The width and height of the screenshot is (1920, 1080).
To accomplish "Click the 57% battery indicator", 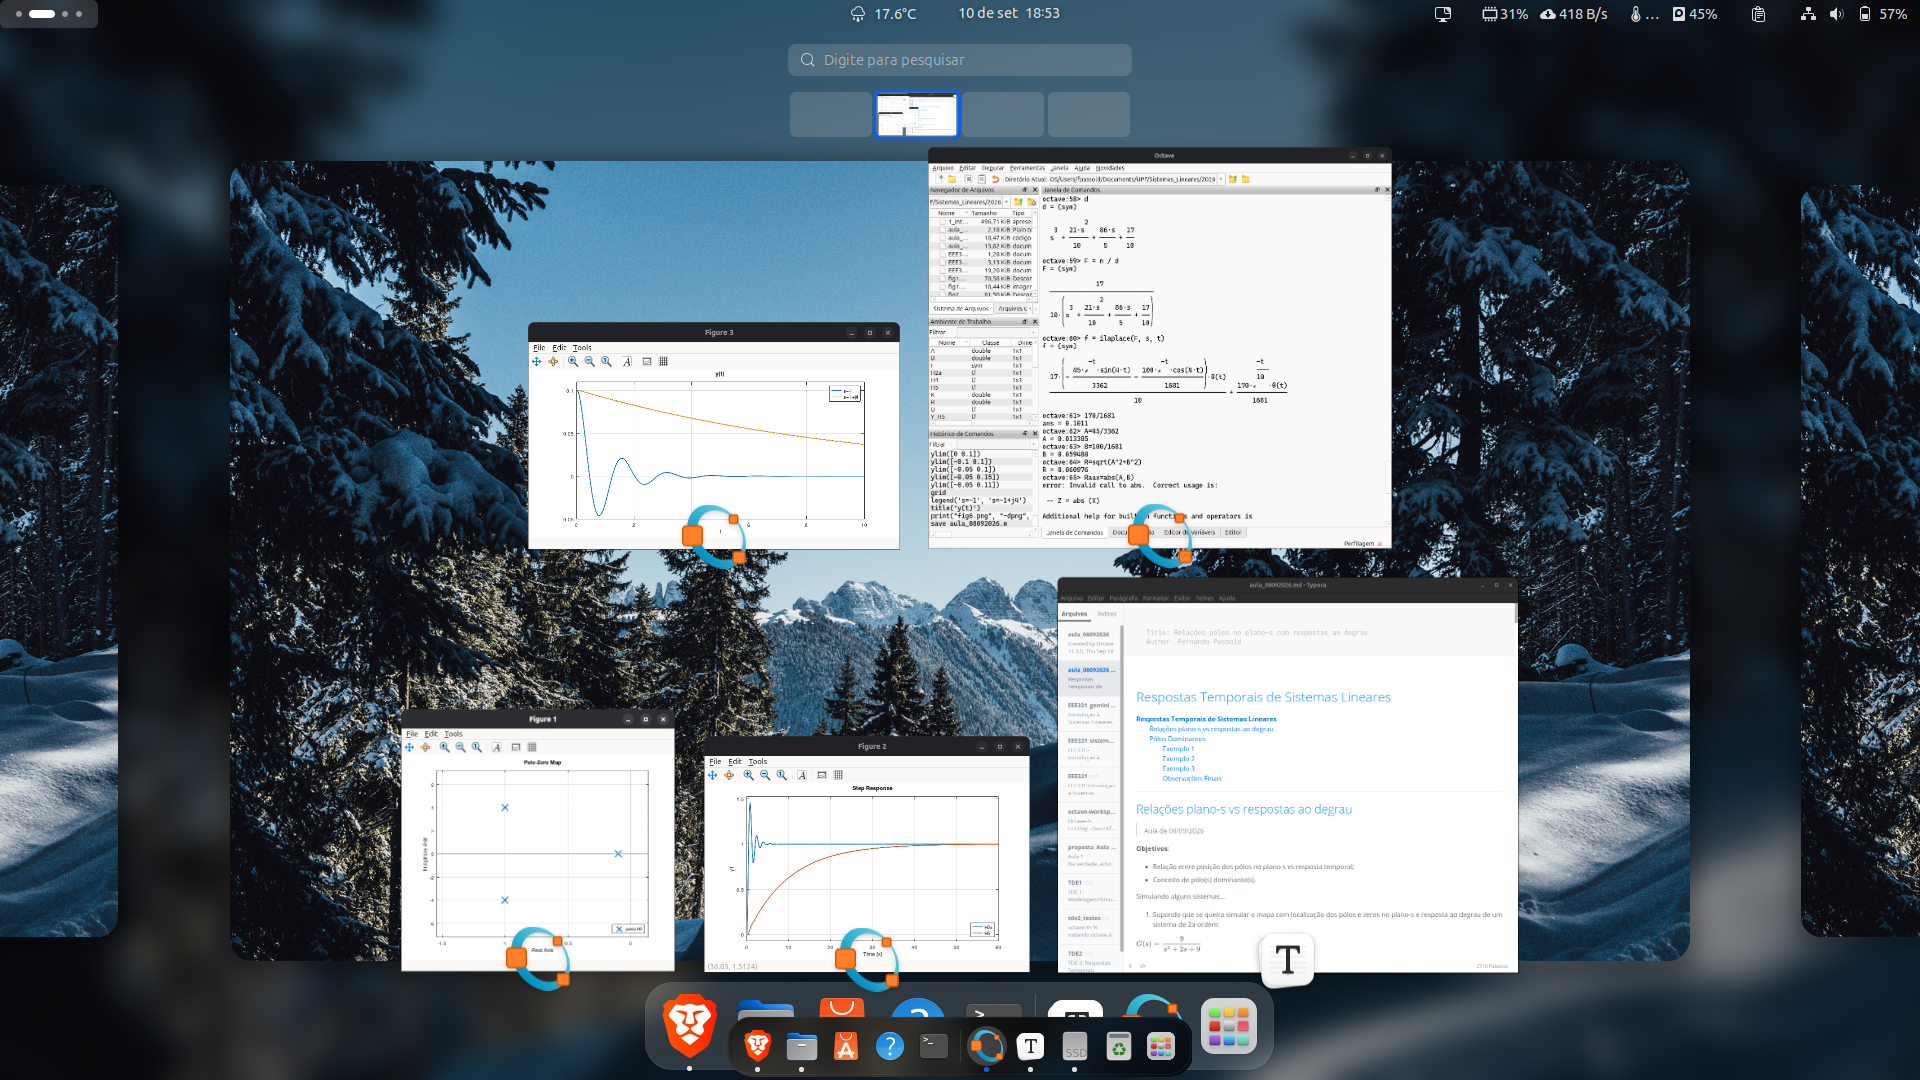I will pos(1883,14).
